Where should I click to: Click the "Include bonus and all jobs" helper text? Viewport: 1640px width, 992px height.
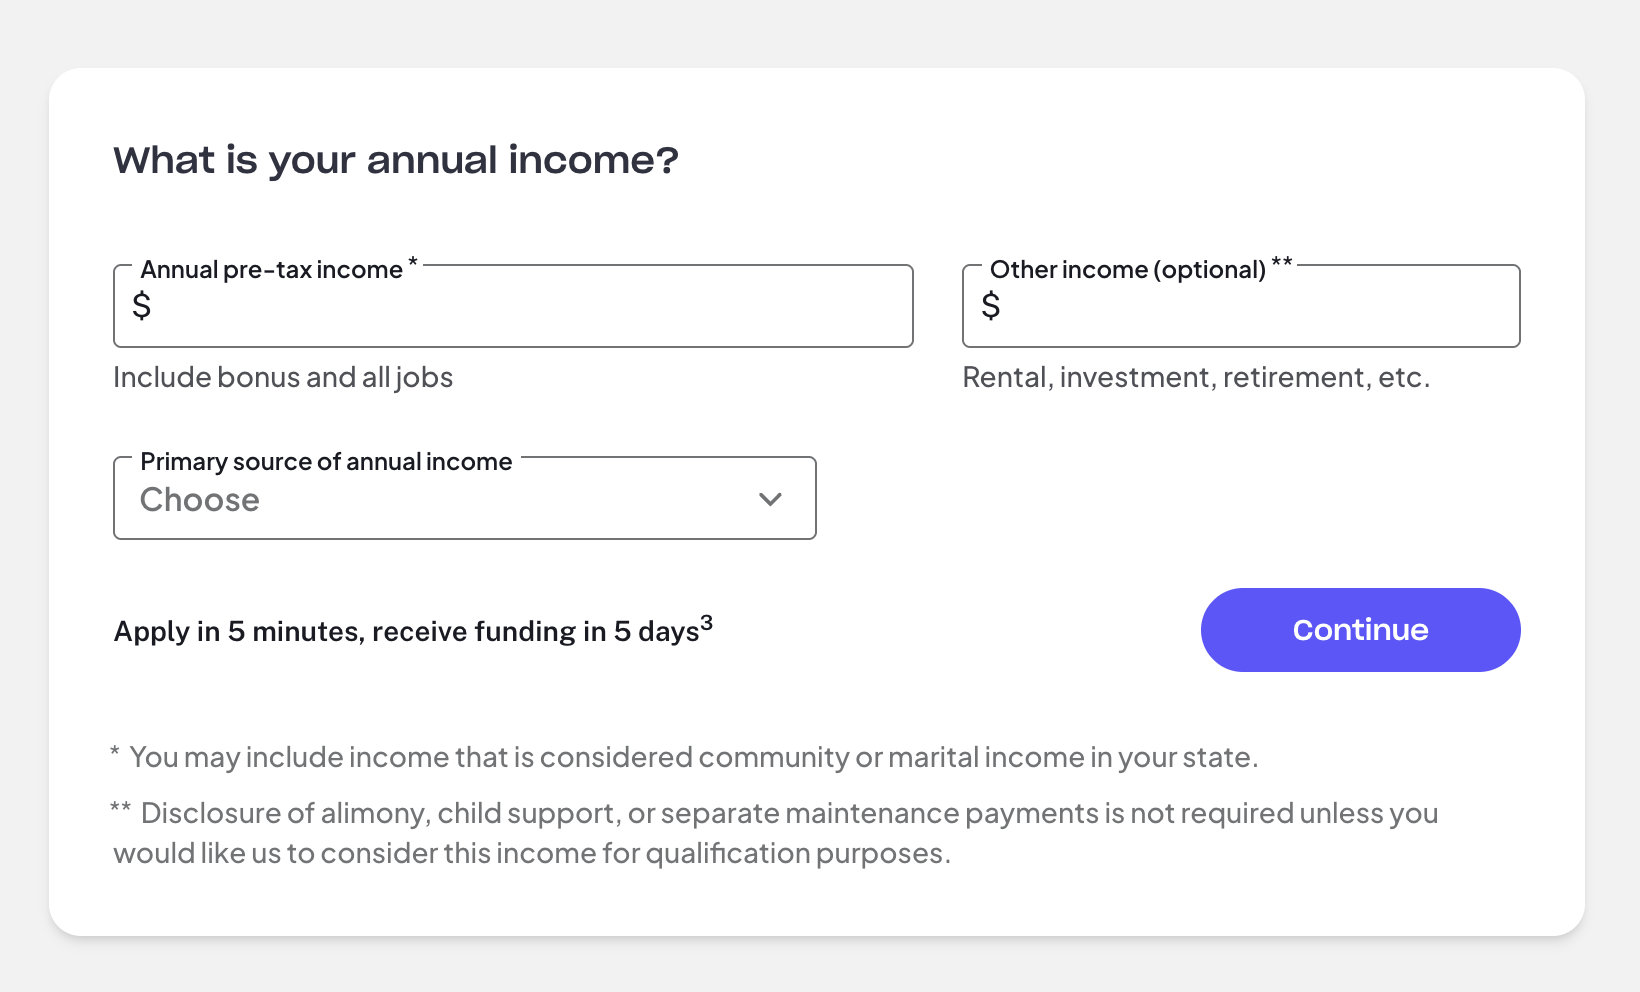pyautogui.click(x=283, y=378)
